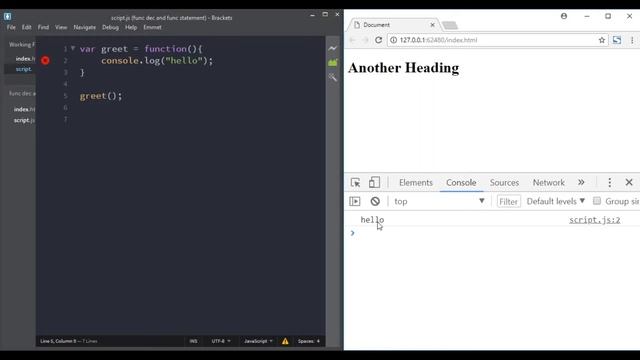Viewport: 640px width, 360px height.
Task: Show more DevTools tabs with the chevron
Action: click(x=581, y=182)
